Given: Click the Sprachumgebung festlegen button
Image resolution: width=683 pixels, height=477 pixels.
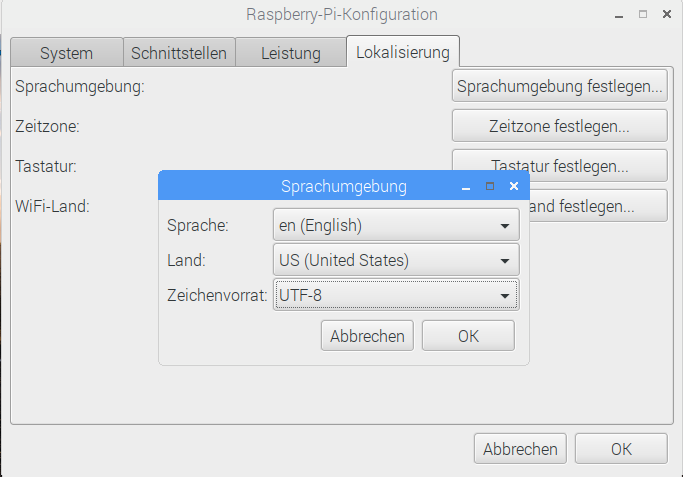Looking at the screenshot, I should coord(560,86).
